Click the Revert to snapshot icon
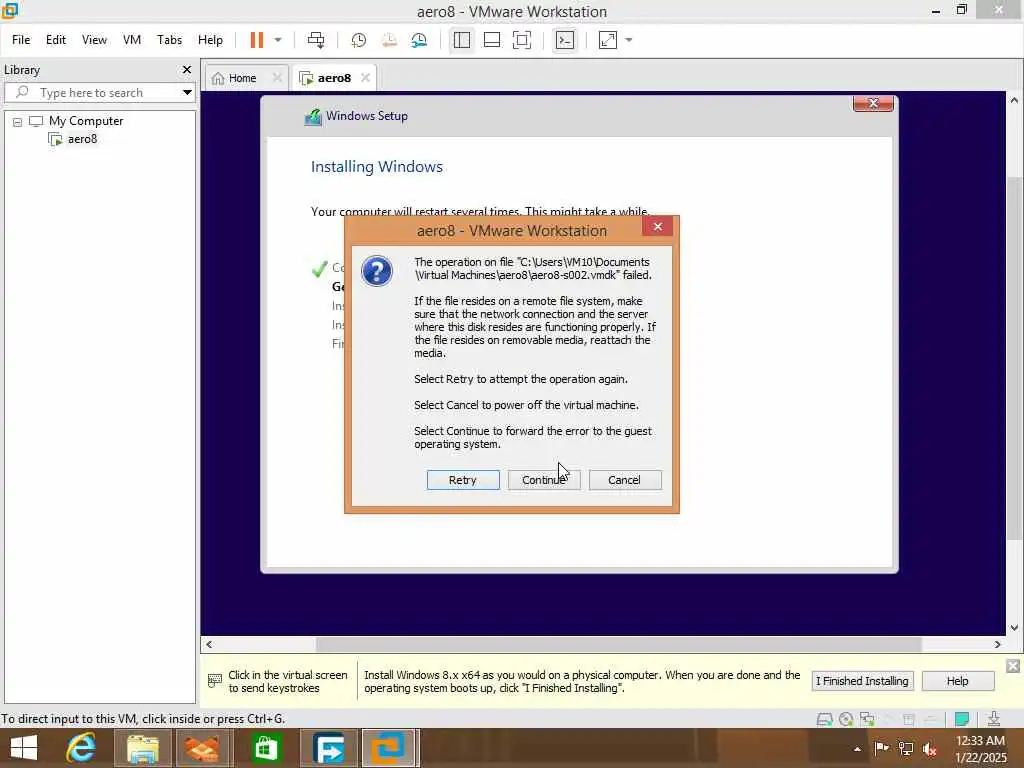The width and height of the screenshot is (1024, 768). pyautogui.click(x=389, y=40)
